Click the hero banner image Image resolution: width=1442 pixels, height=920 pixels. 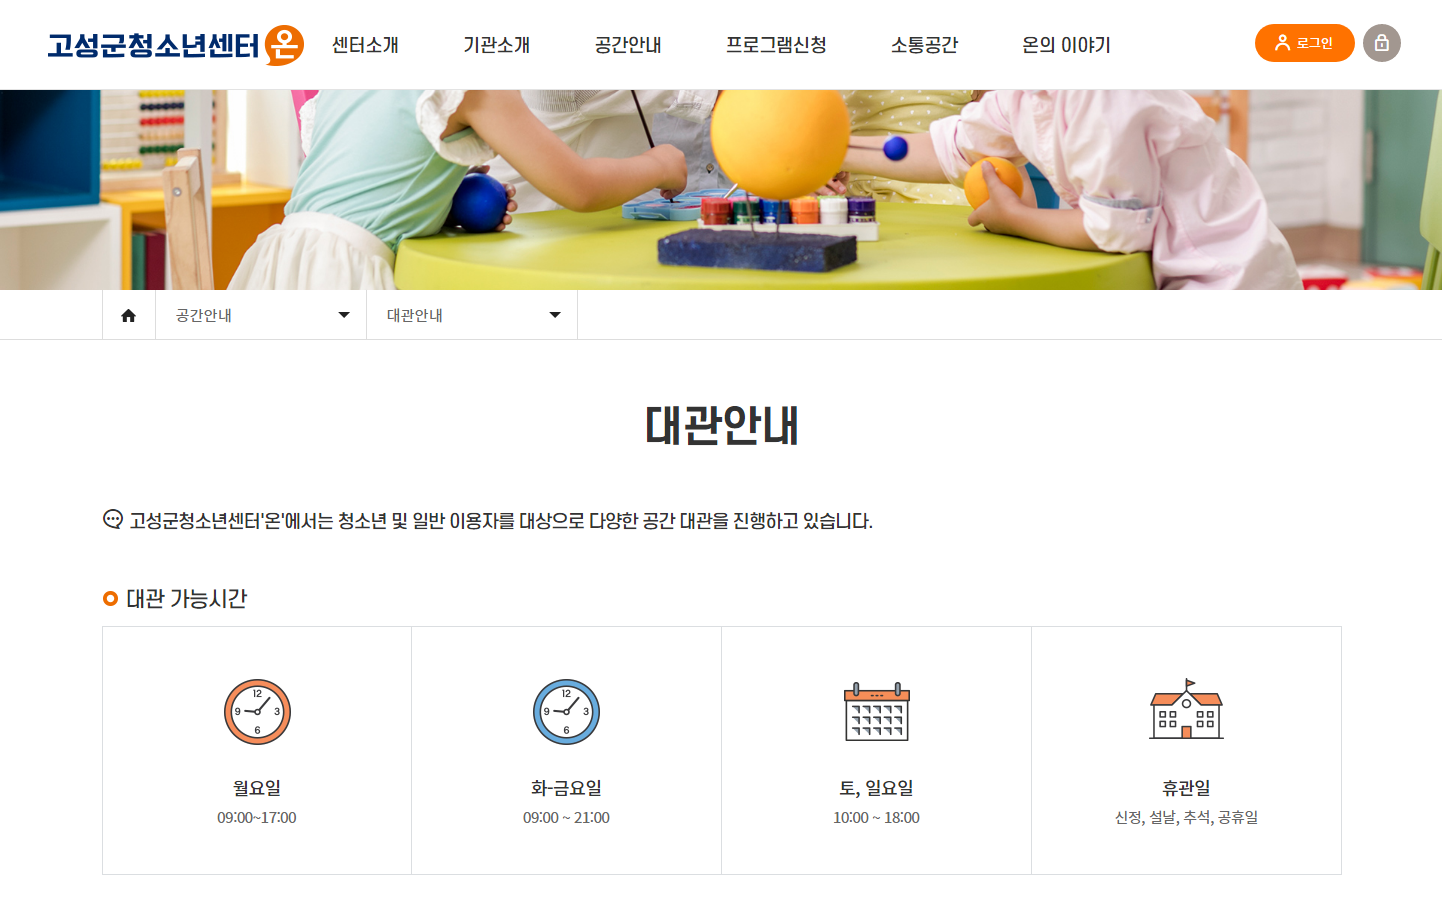point(721,190)
